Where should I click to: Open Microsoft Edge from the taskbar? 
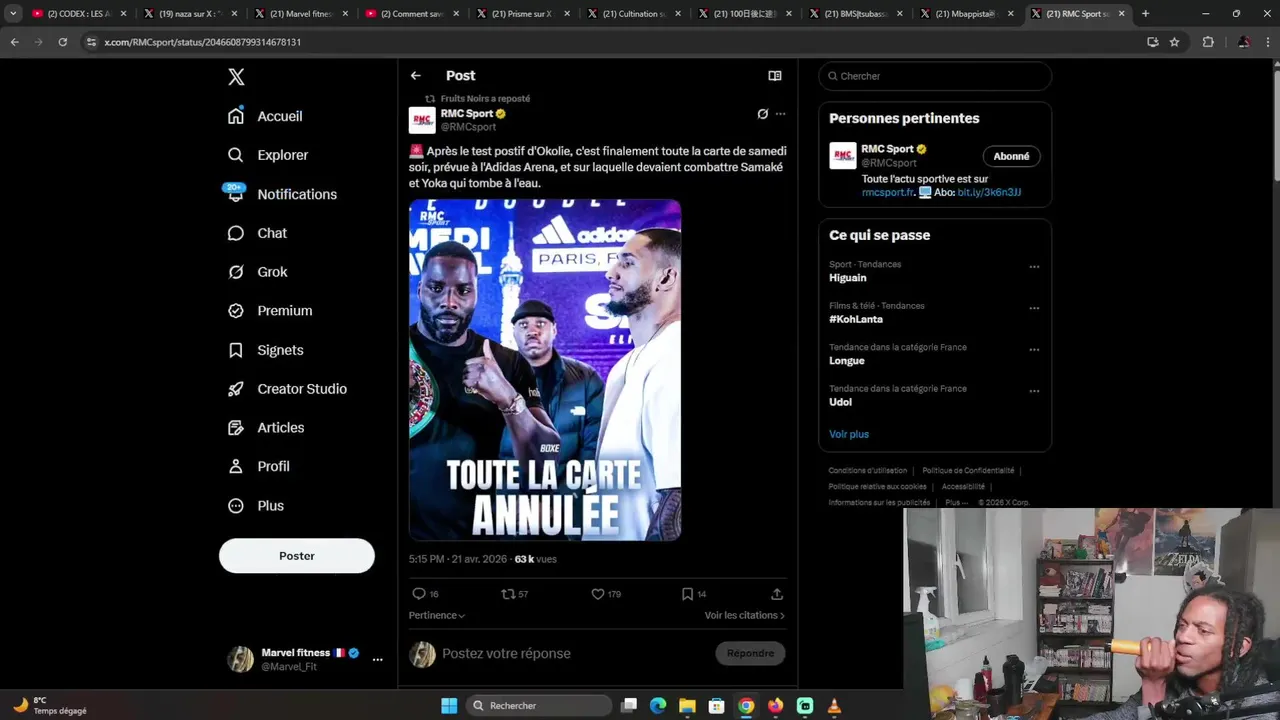658,706
